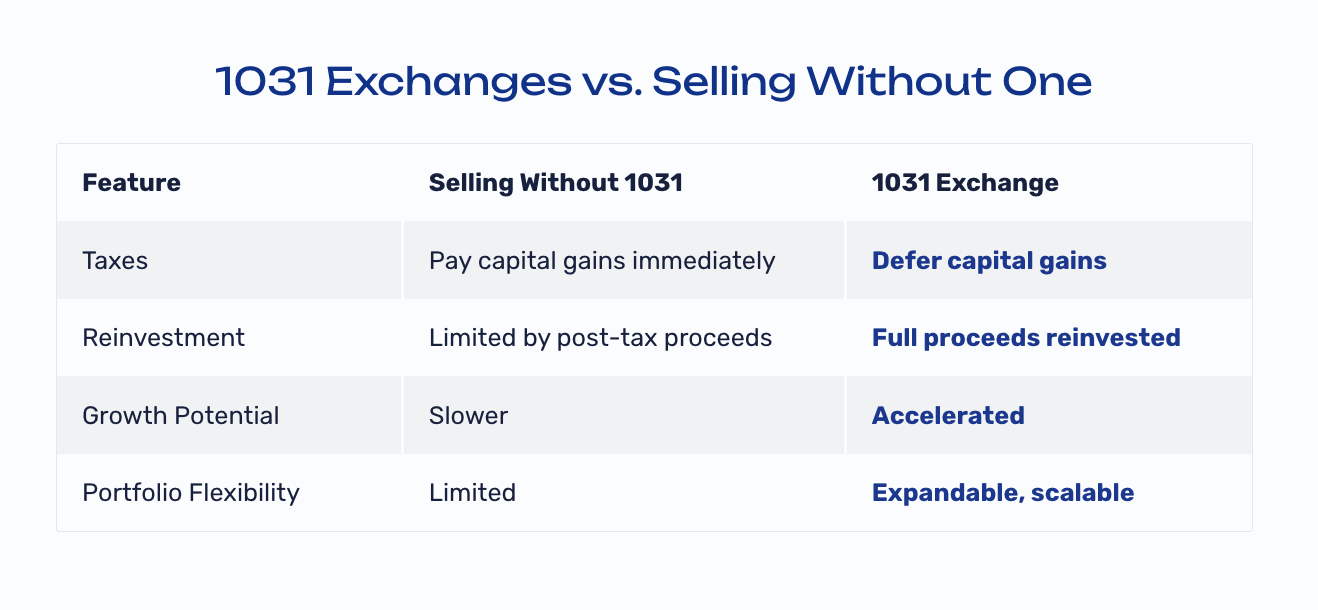Click the 'Expandable, scalable' text
This screenshot has height=610, width=1318.
[x=1003, y=493]
